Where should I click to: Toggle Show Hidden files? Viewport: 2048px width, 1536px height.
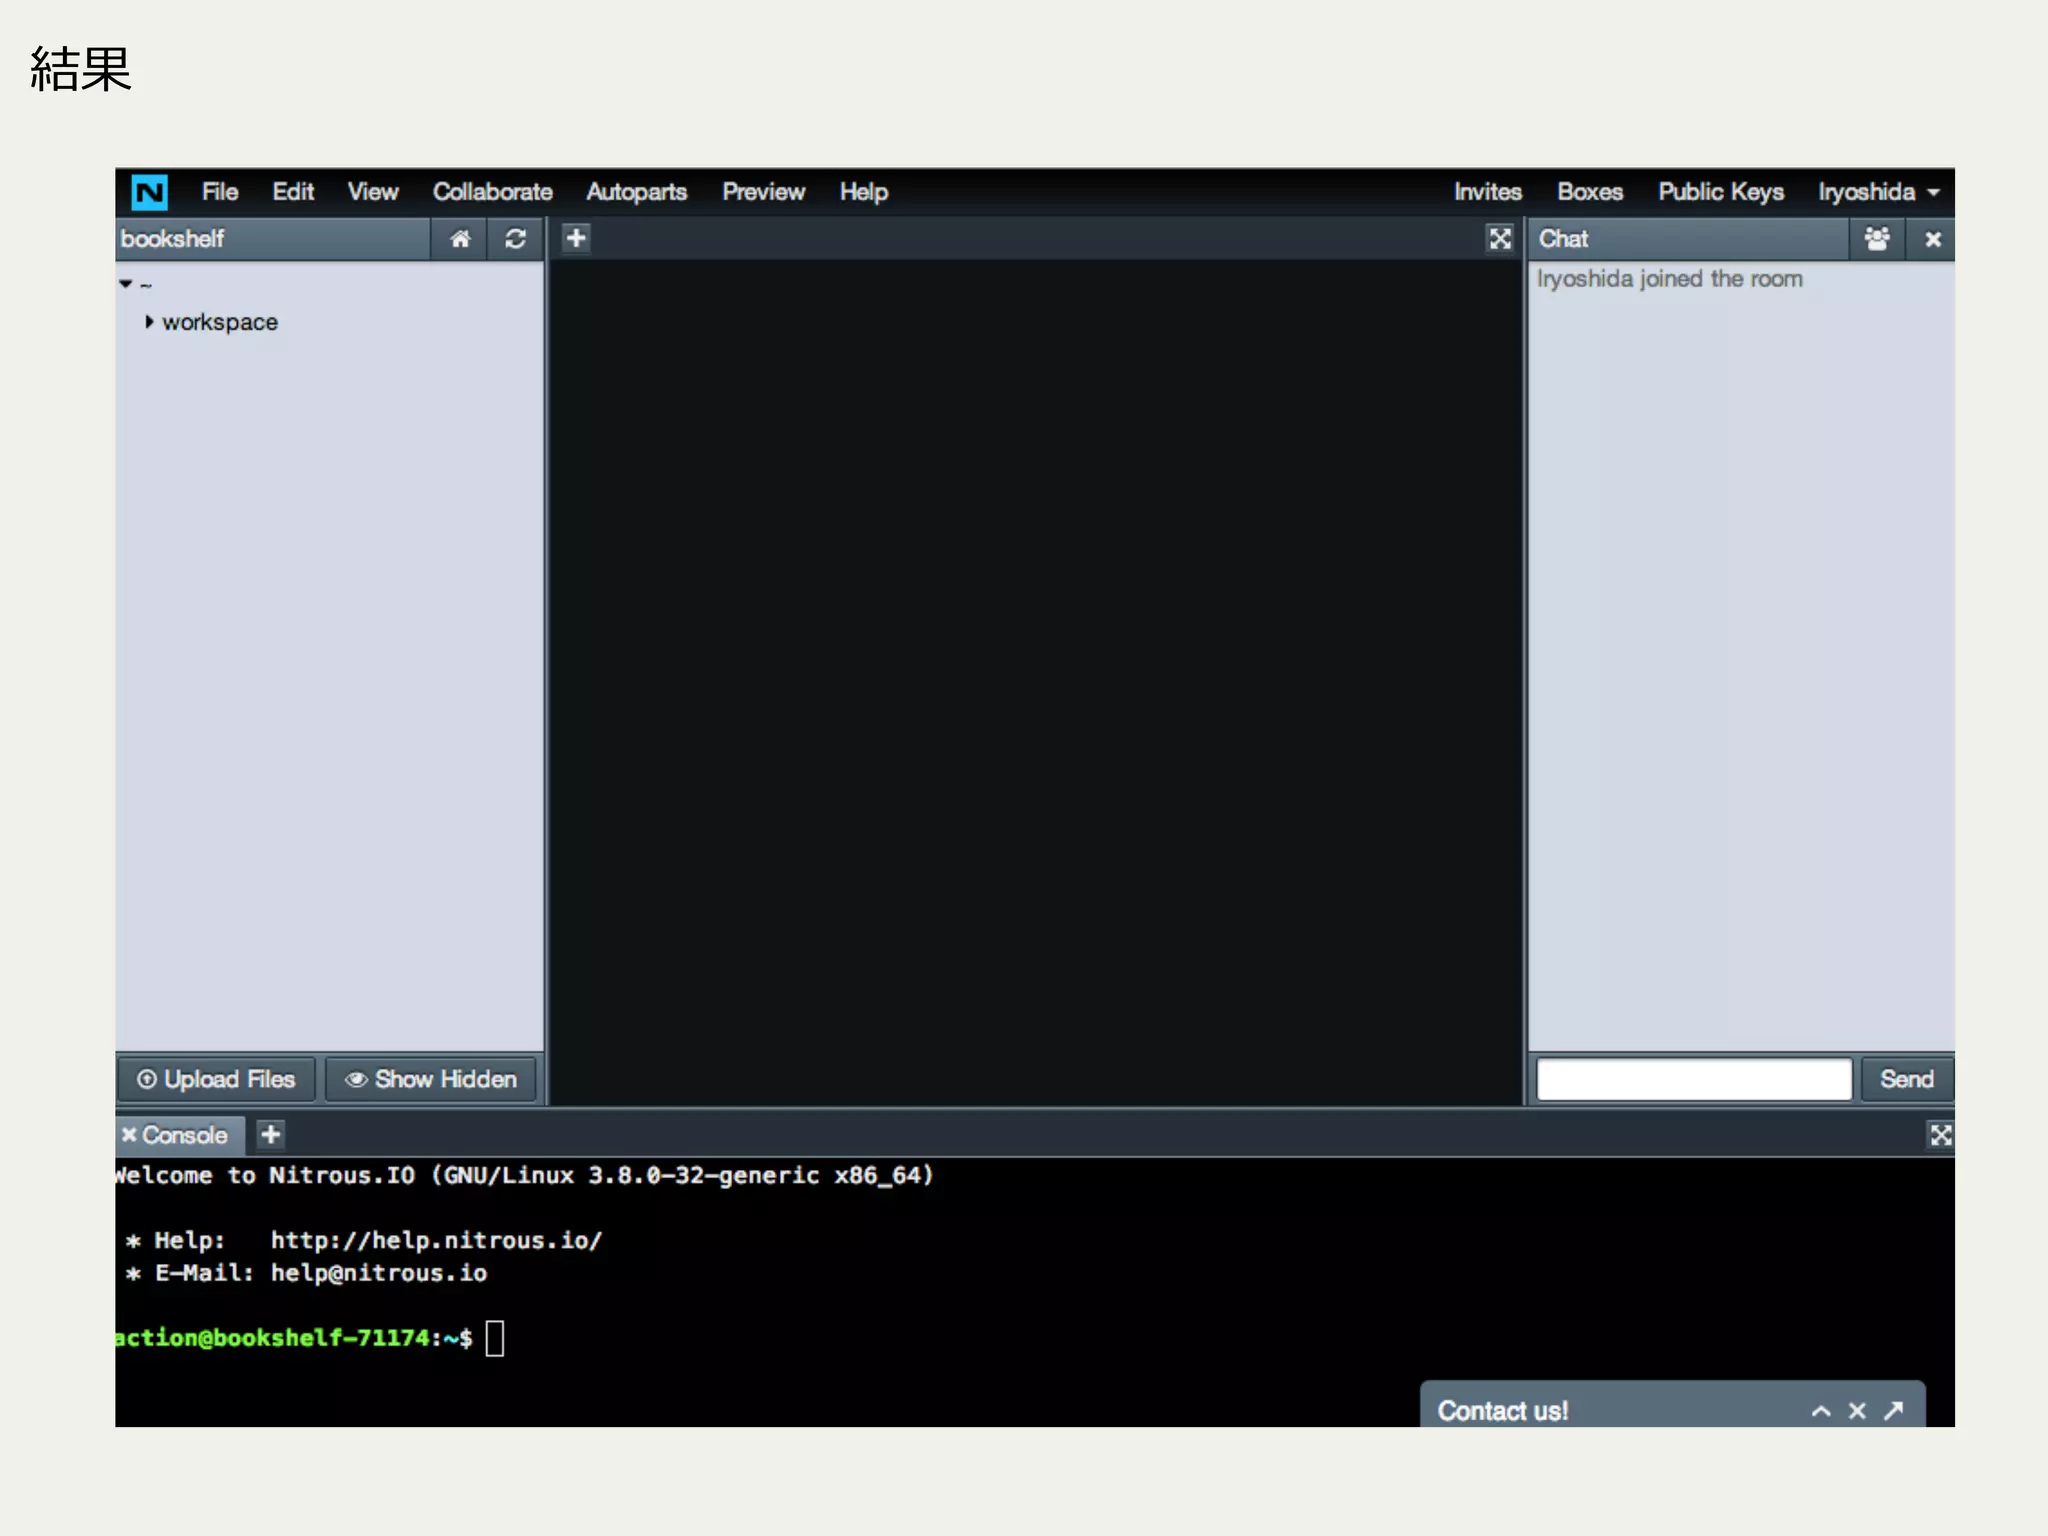[x=431, y=1079]
